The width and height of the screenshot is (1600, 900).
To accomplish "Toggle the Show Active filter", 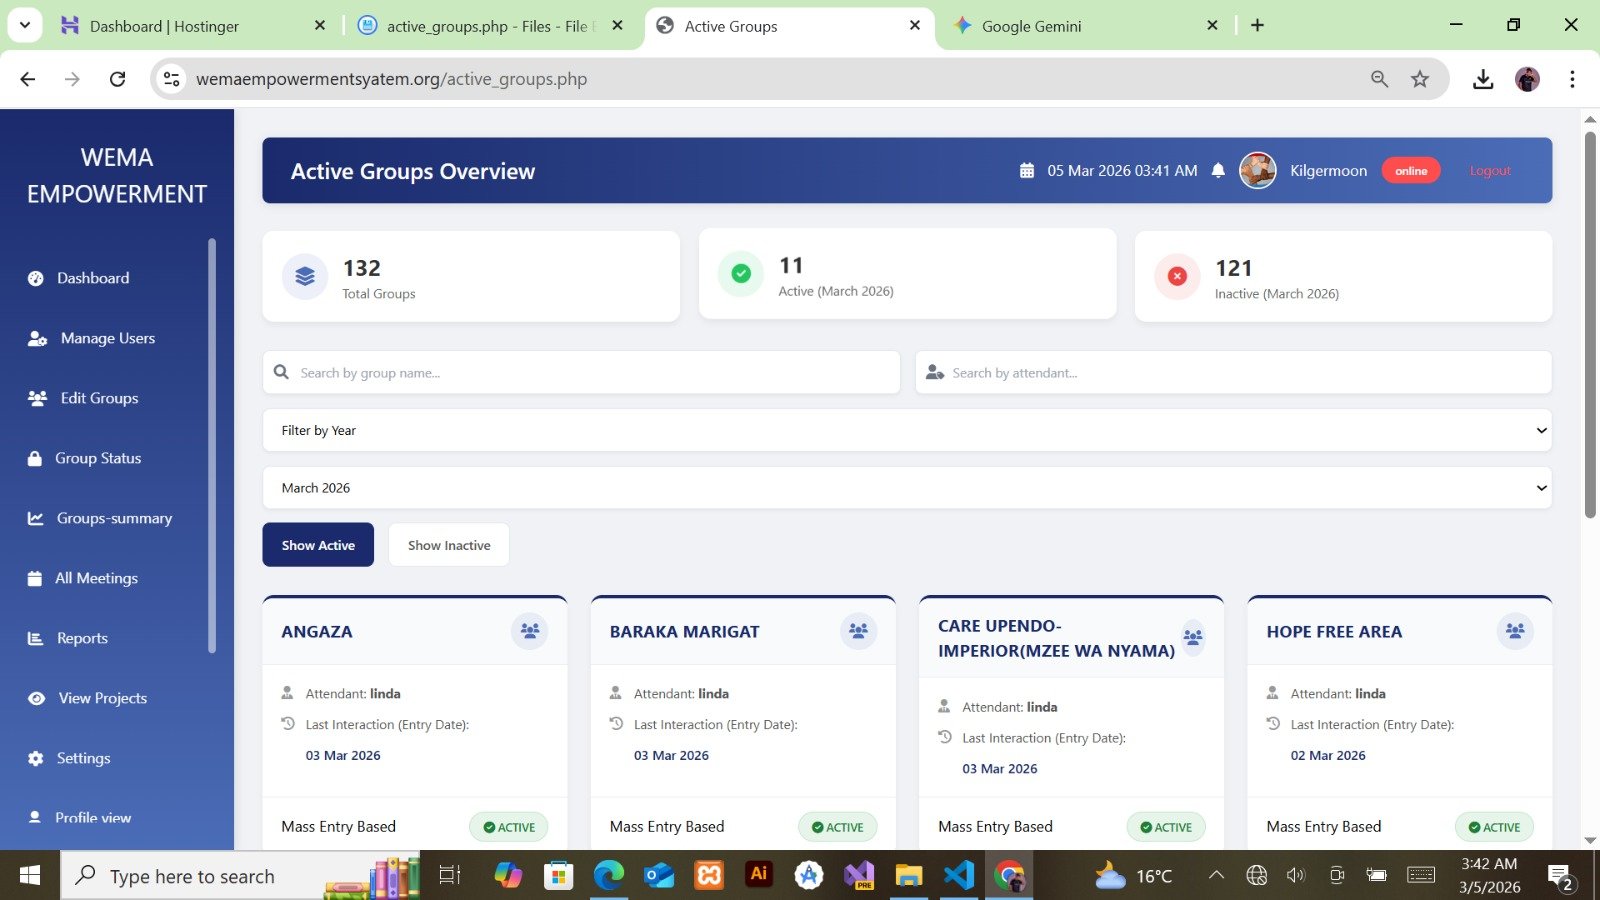I will [318, 545].
